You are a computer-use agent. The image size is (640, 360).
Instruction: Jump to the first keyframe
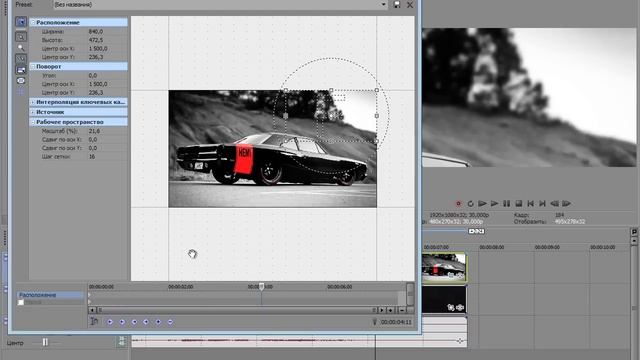pos(110,322)
